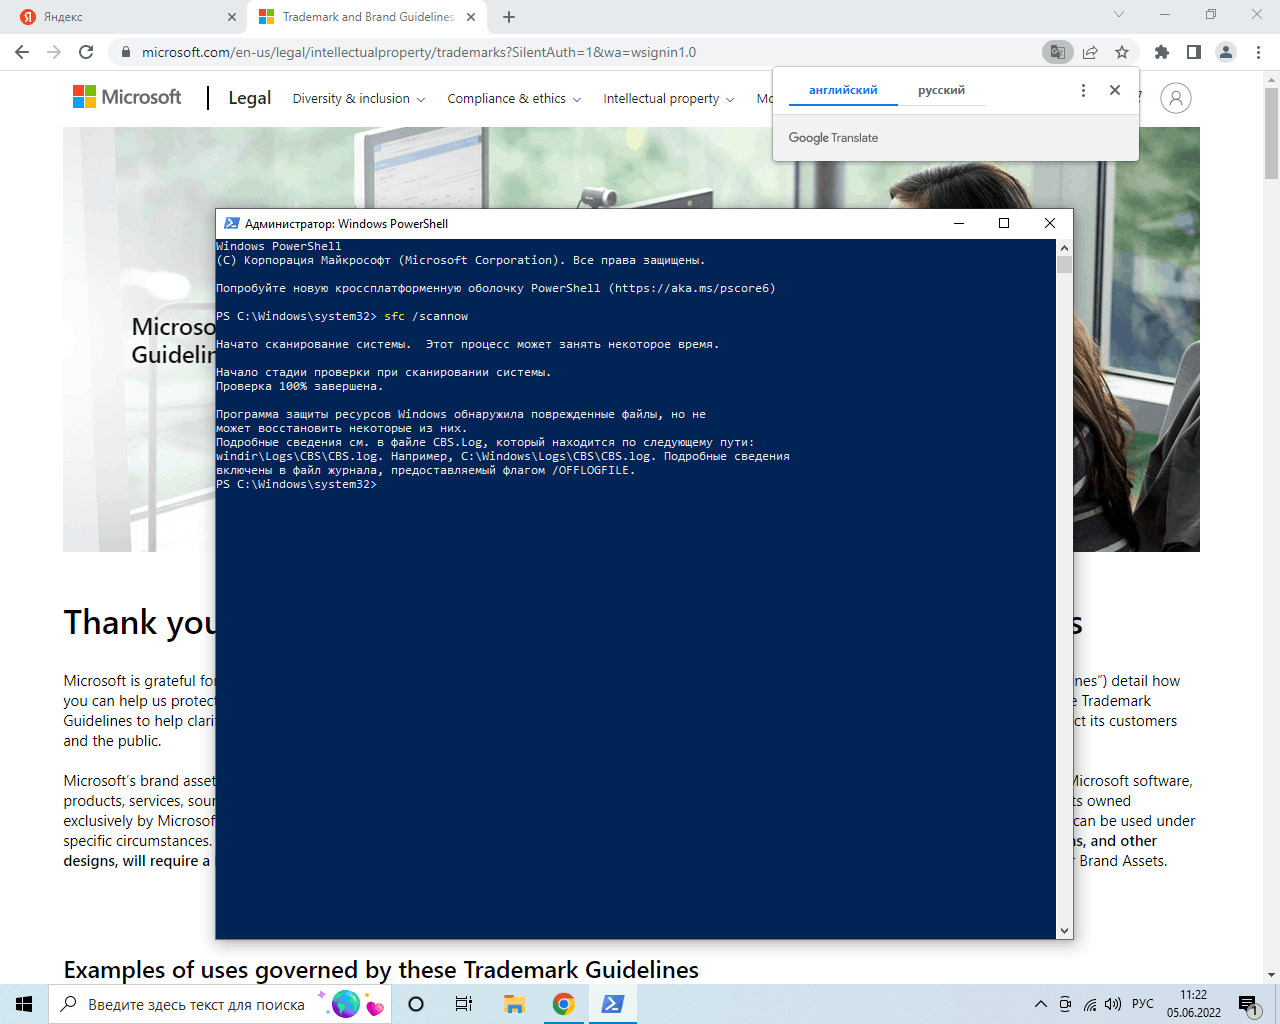The width and height of the screenshot is (1280, 1024).
Task: Expand the Diversity & inclusion menu
Action: [x=359, y=99]
